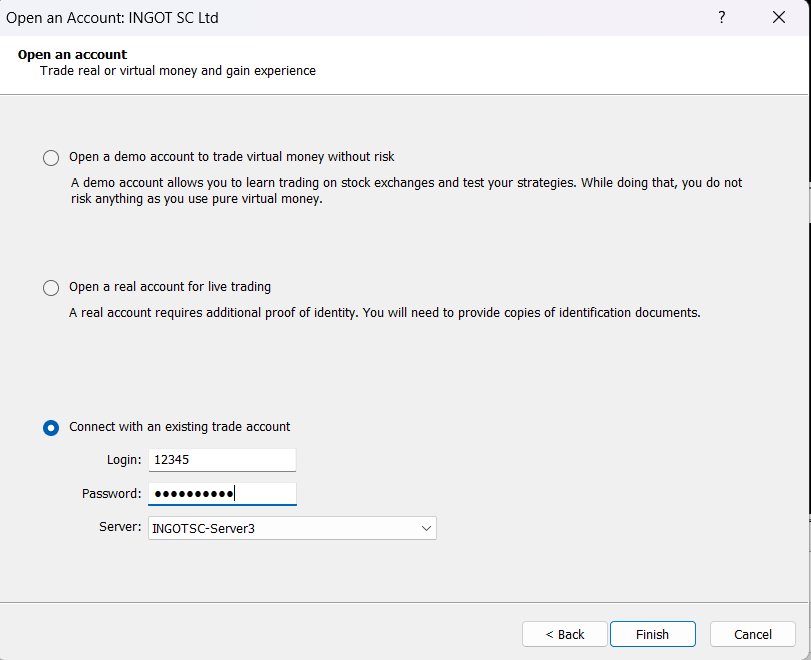Image resolution: width=811 pixels, height=660 pixels.
Task: Click the 'Password:' field label
Action: (112, 494)
